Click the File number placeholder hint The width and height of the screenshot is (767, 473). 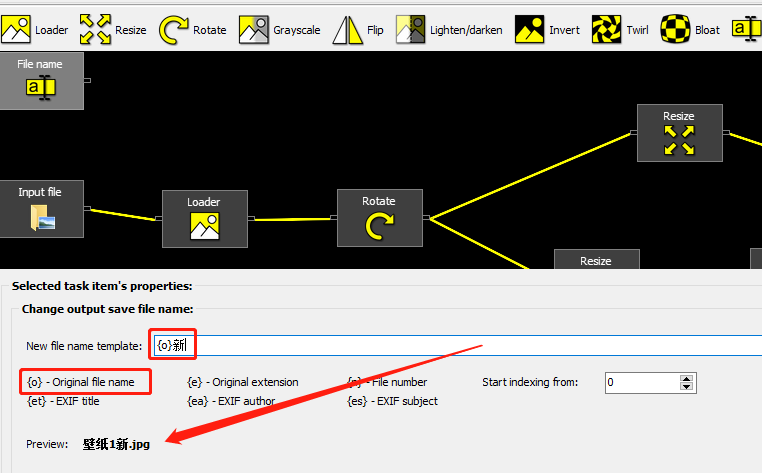point(387,382)
